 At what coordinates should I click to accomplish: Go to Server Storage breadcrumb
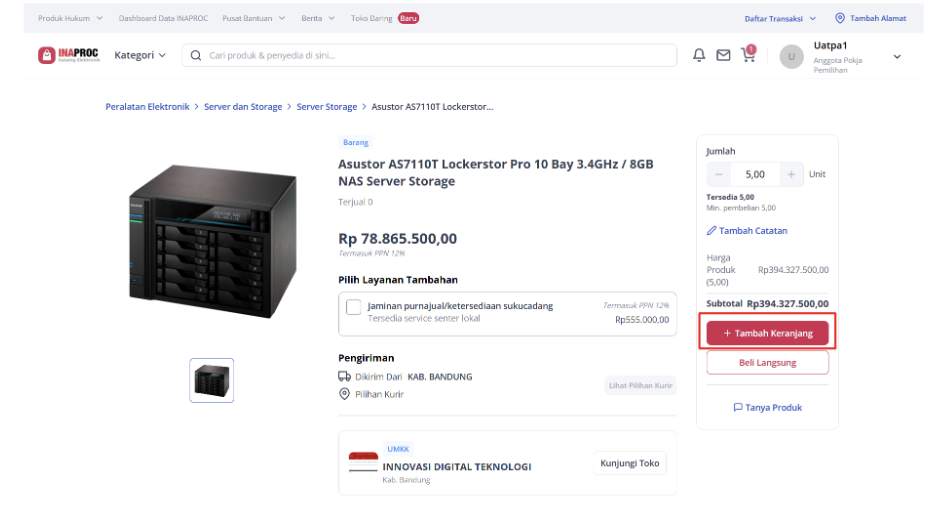click(327, 106)
